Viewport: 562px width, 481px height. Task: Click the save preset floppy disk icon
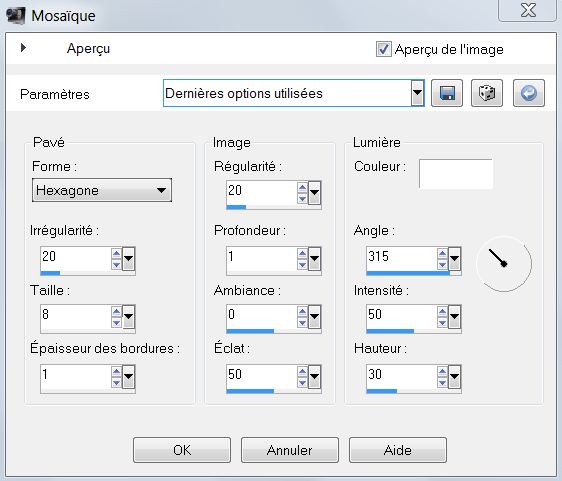click(447, 93)
